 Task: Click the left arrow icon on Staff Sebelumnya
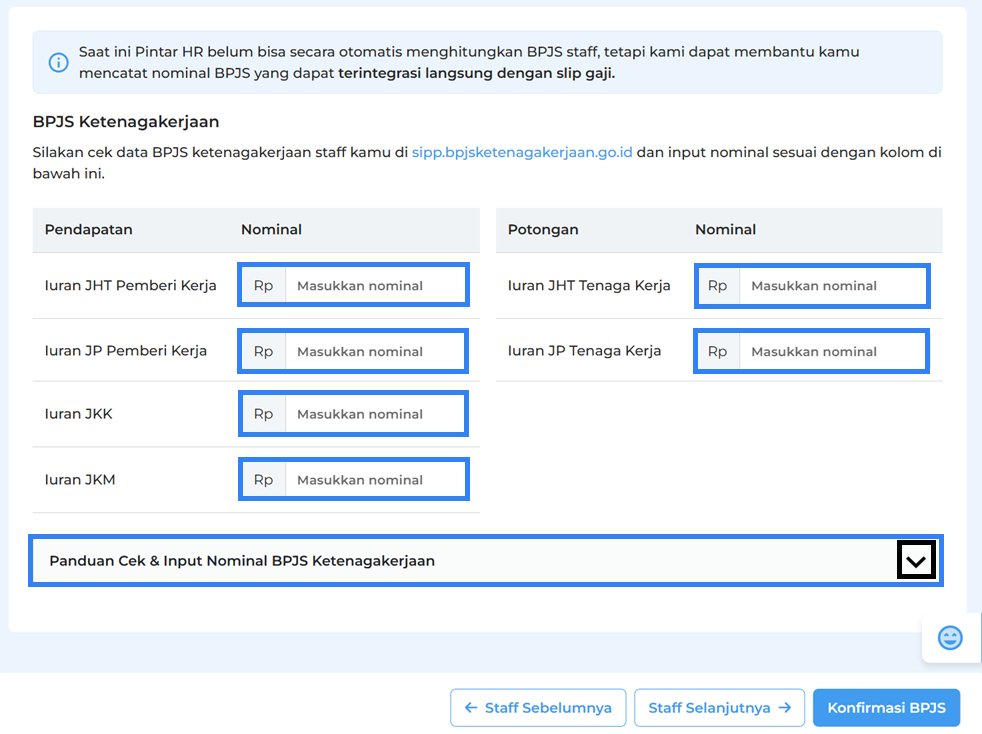471,708
